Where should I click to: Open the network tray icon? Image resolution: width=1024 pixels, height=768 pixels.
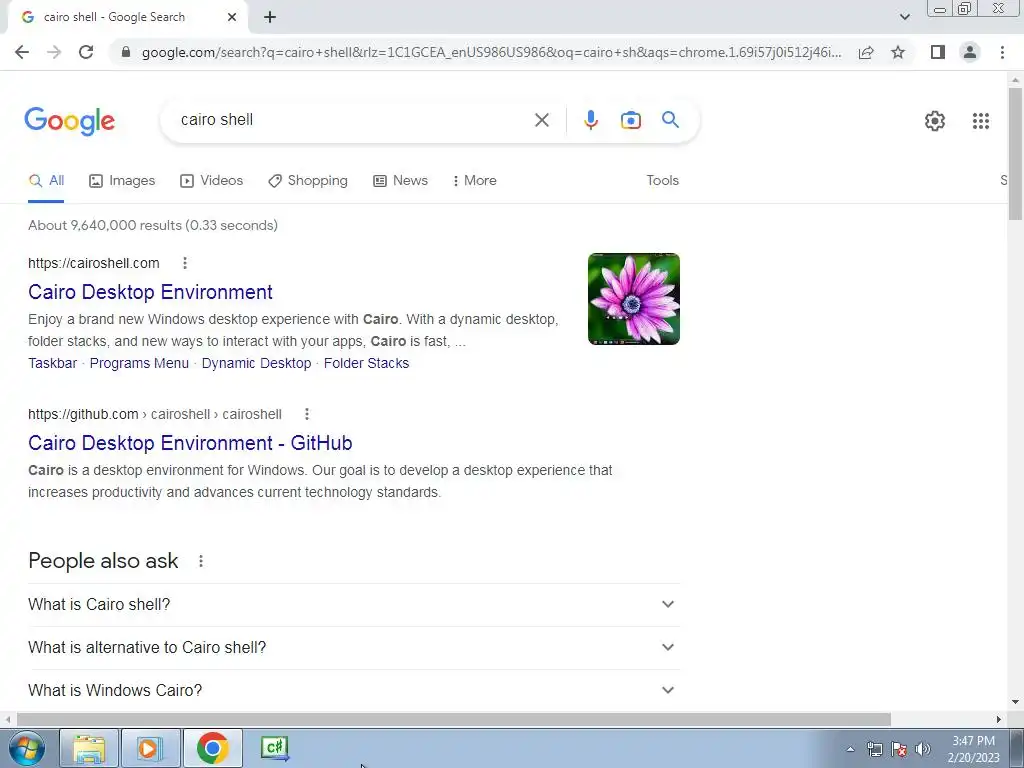(x=874, y=749)
